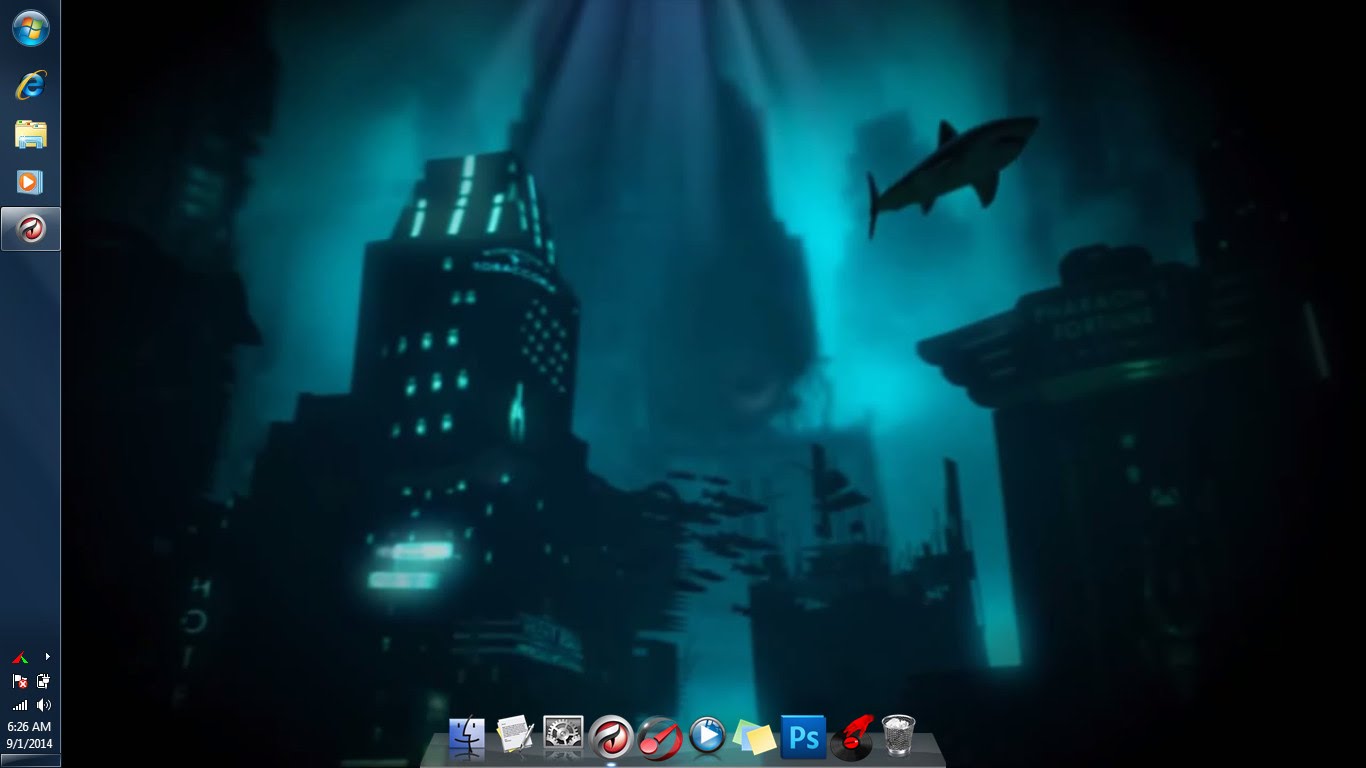Switch to Comodo Dragon on the taskbar
Image resolution: width=1366 pixels, height=768 pixels.
coord(30,230)
